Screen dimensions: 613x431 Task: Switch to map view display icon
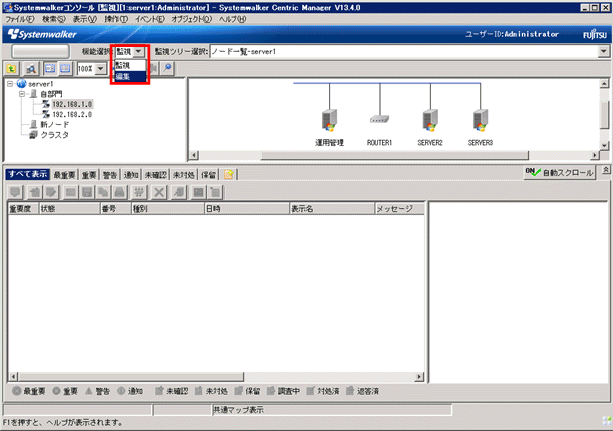click(50, 68)
